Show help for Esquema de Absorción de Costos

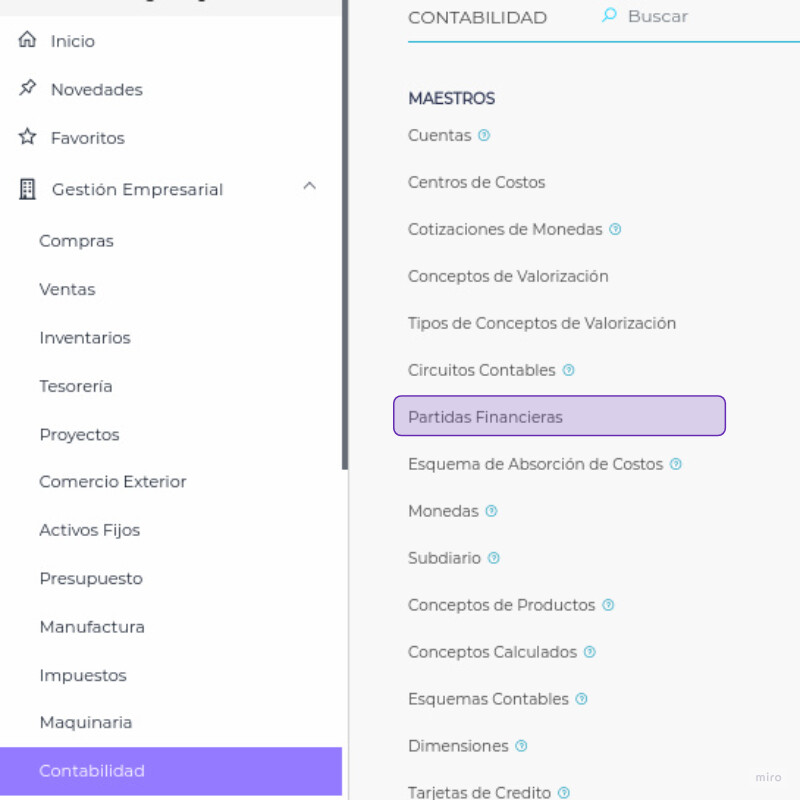(x=676, y=464)
